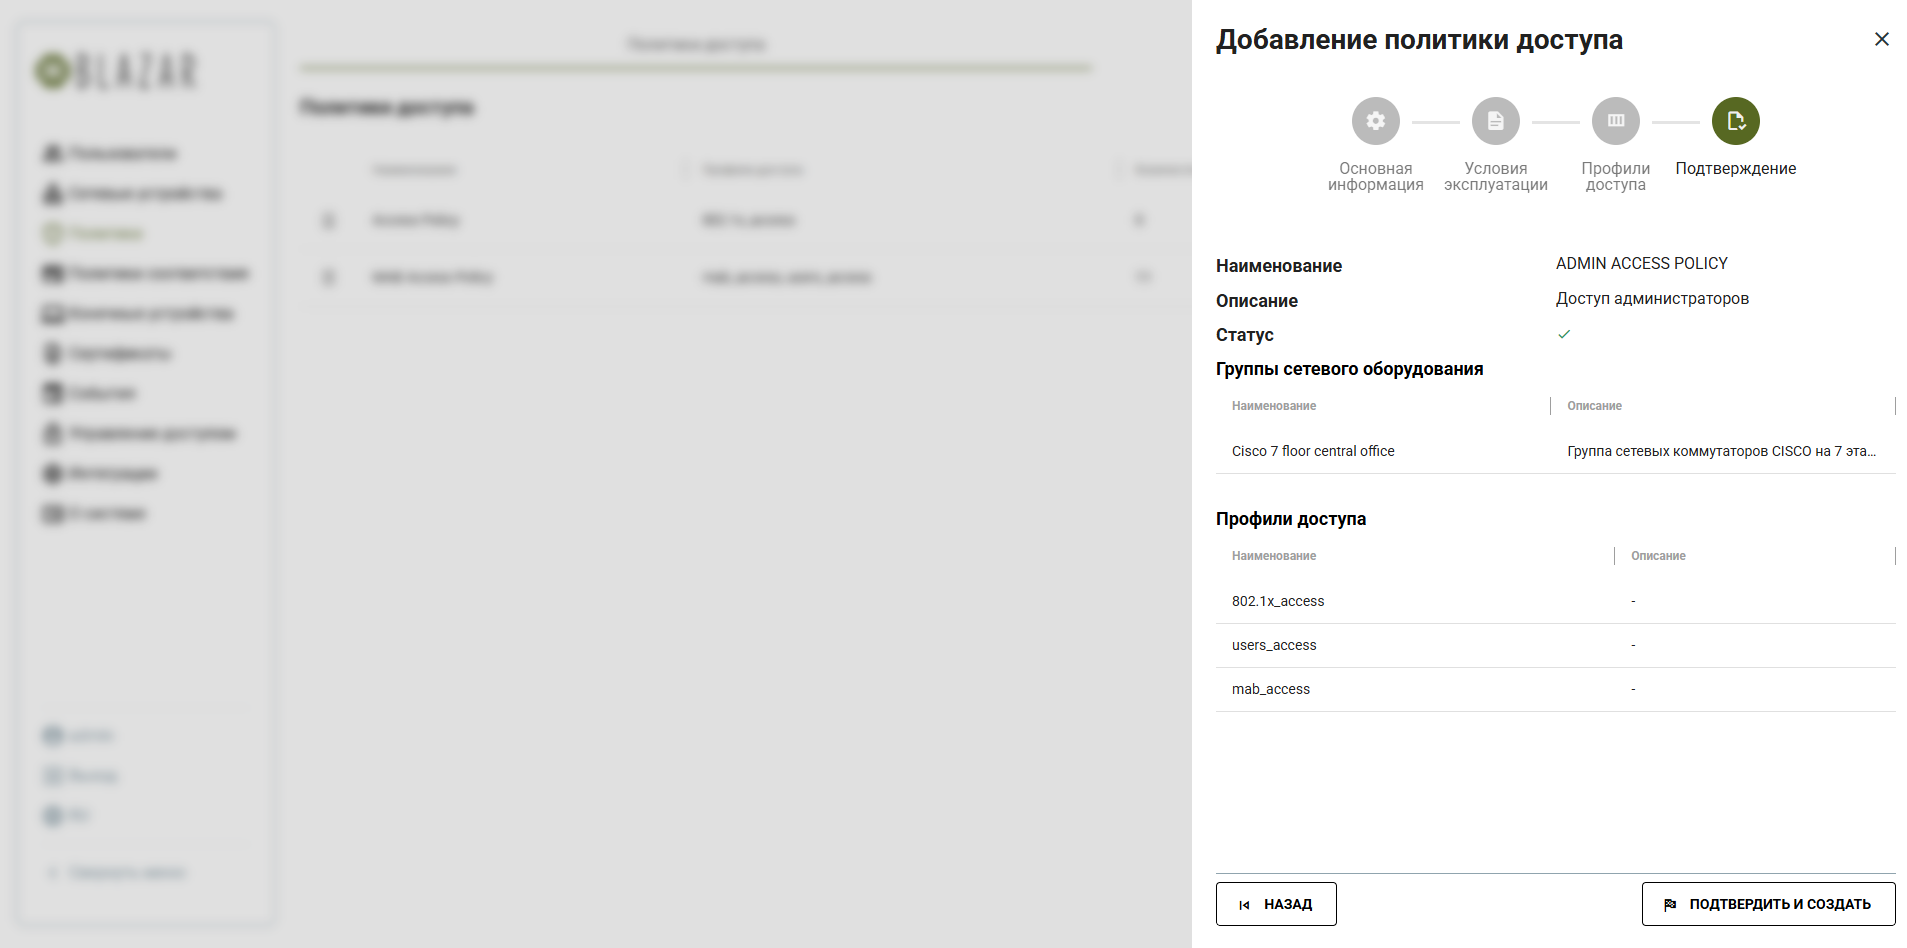Click the Доступ администраторов description value
The image size is (1907, 948).
[x=1652, y=299]
